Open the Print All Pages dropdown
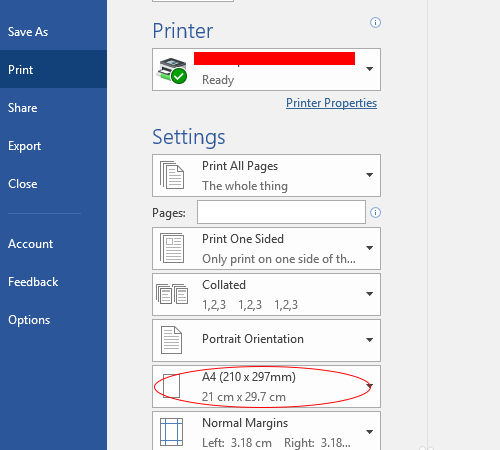This screenshot has width=500, height=450. tap(266, 175)
